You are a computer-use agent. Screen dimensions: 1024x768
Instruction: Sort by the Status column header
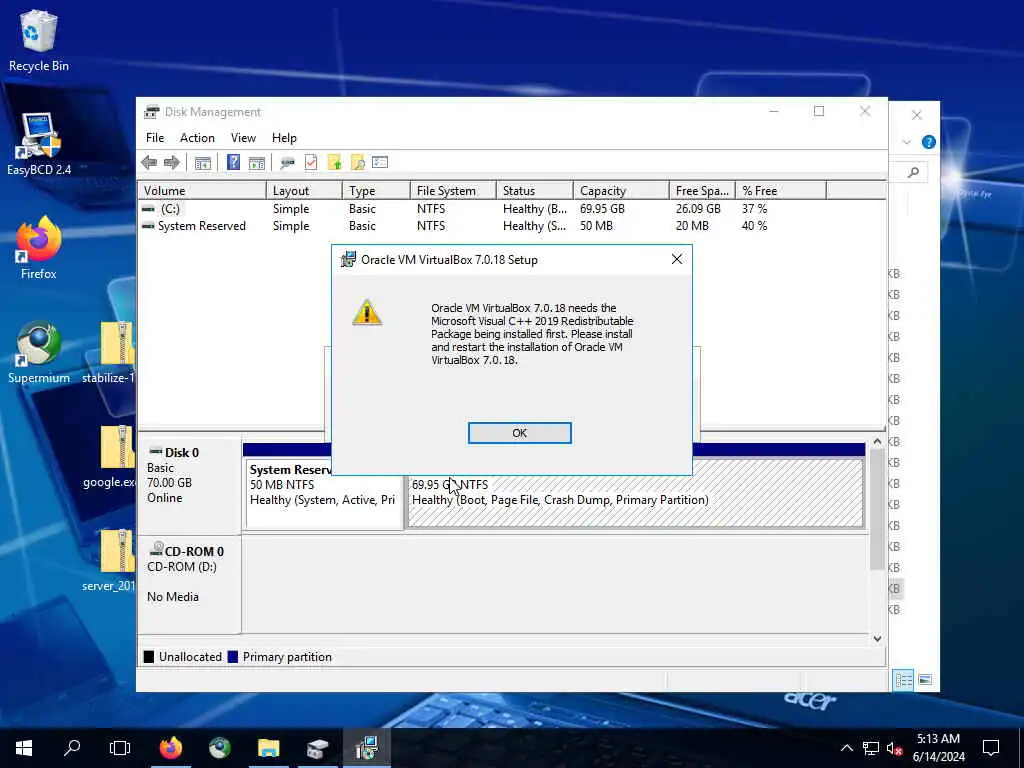click(x=535, y=191)
